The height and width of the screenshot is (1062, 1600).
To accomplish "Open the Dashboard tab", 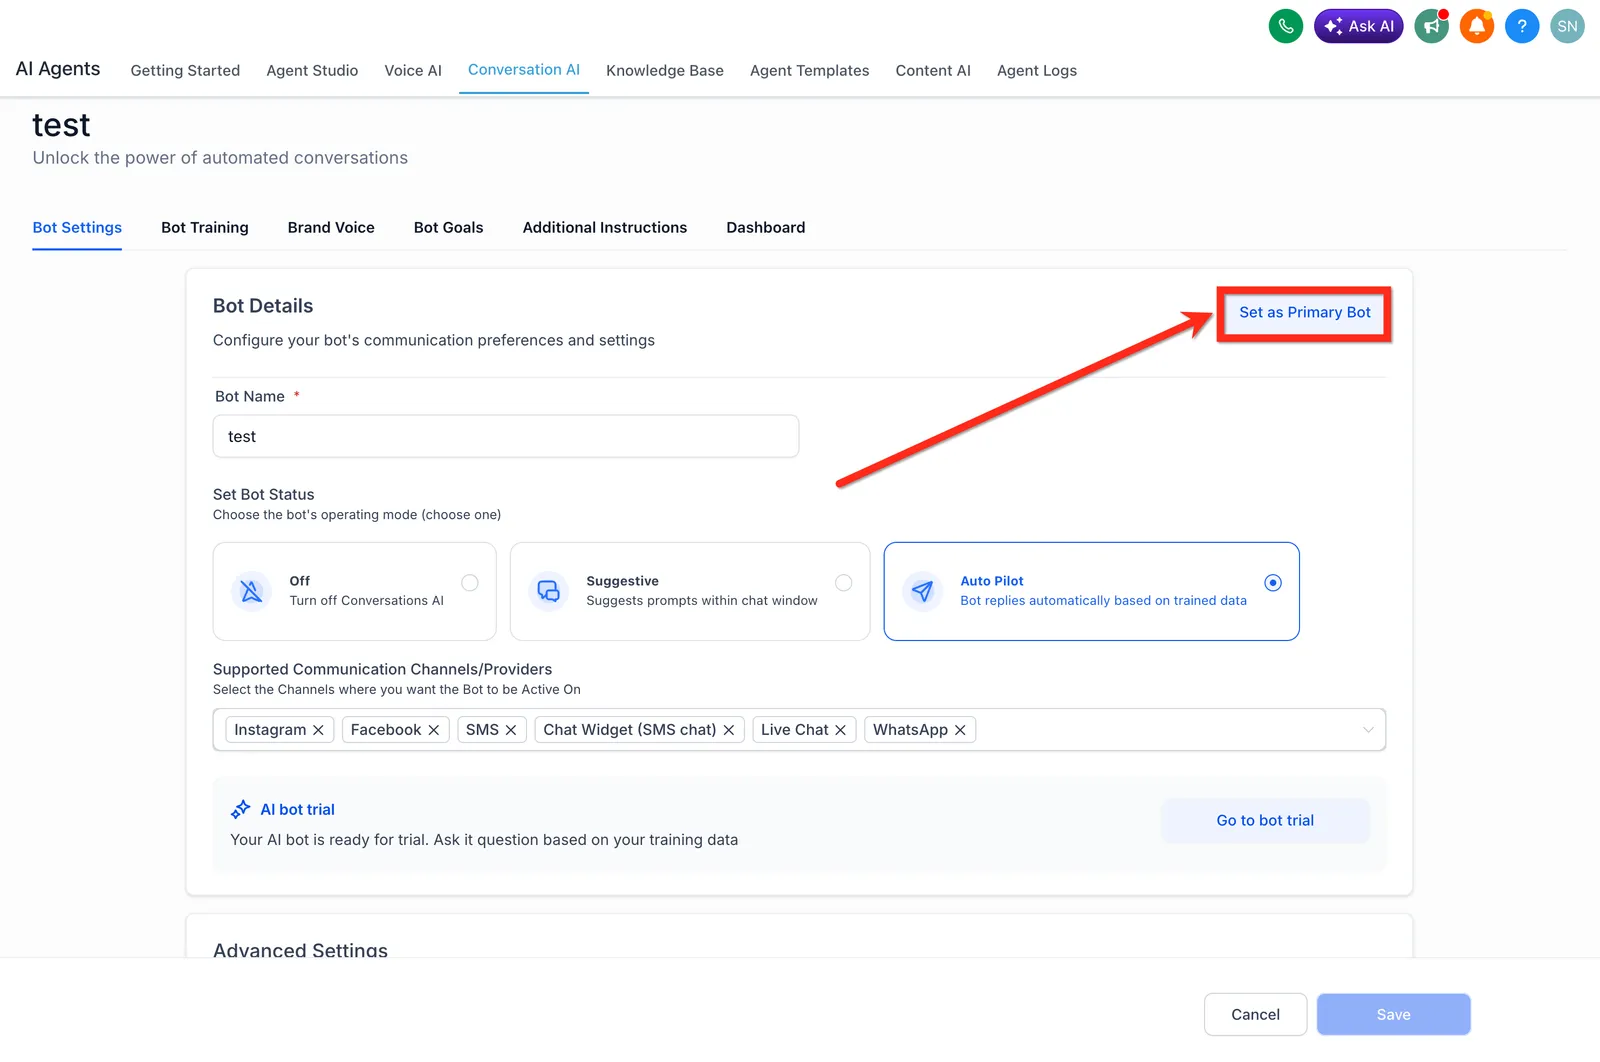I will [x=766, y=227].
